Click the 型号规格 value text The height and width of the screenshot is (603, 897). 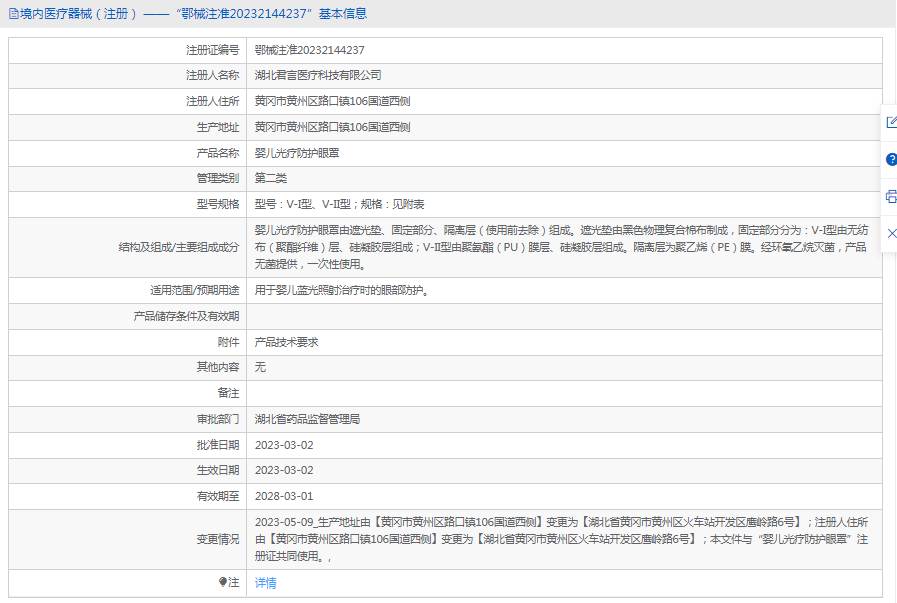click(x=339, y=204)
